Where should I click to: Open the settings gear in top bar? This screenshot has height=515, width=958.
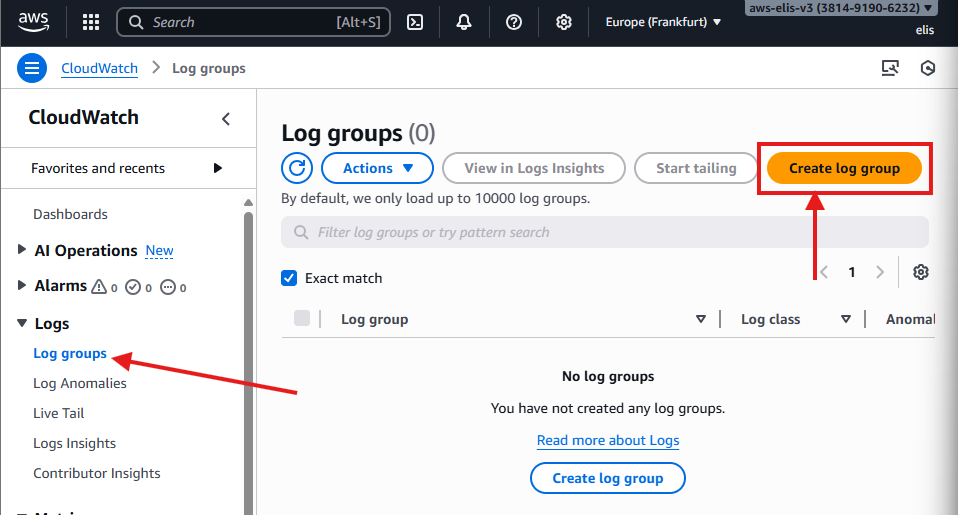(x=564, y=22)
